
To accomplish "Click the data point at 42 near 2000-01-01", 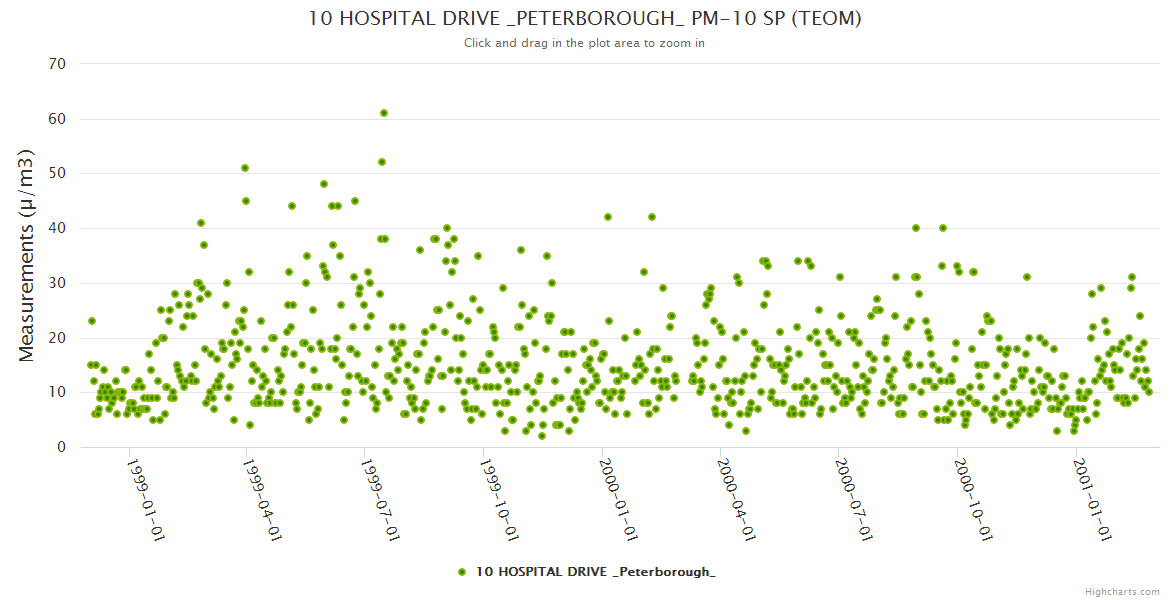I will [x=607, y=217].
